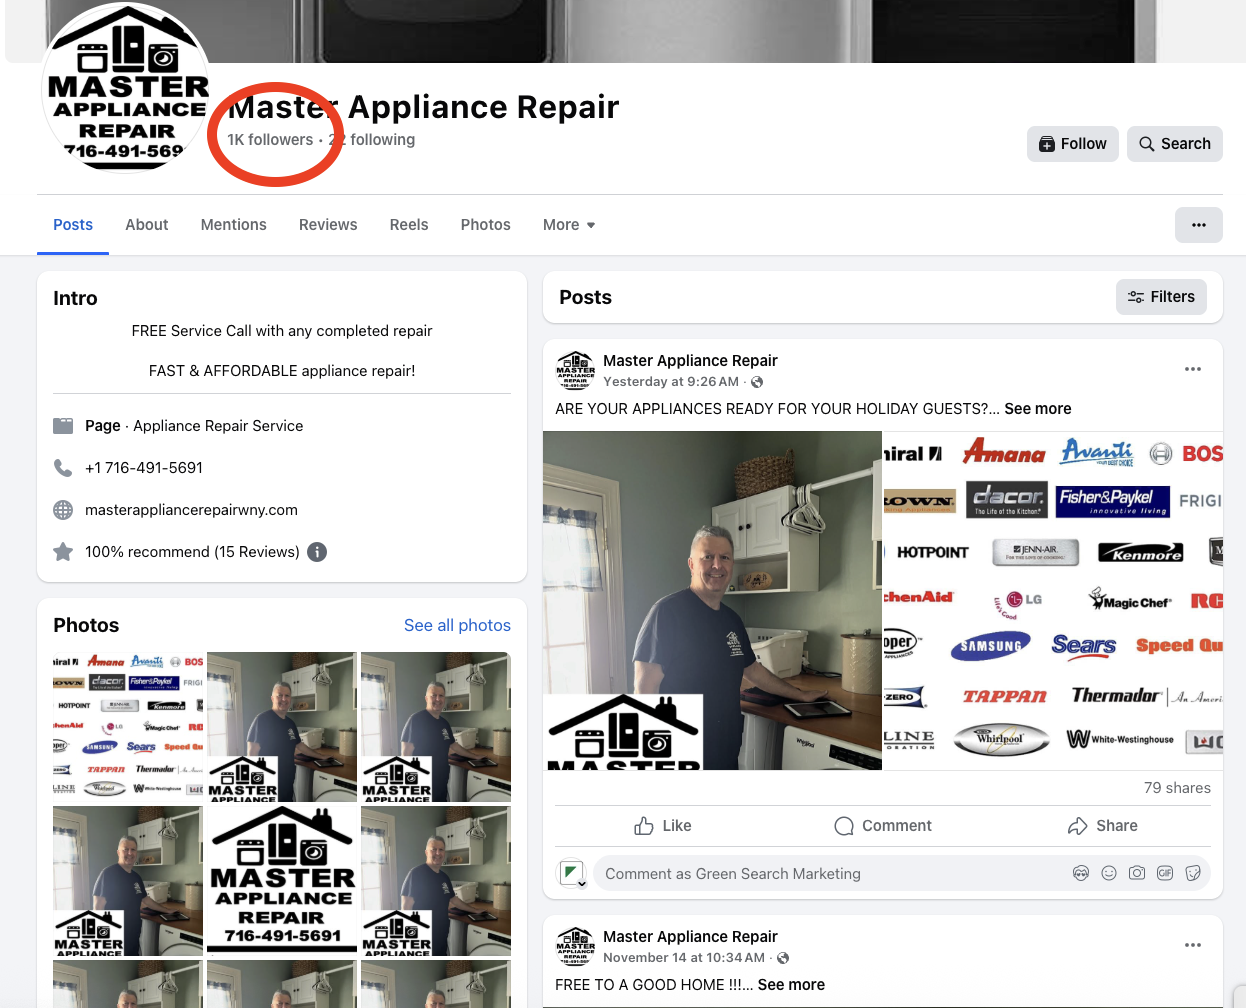Screen dimensions: 1246x1008
Task: Open the second post's three-dot menu
Action: click(1193, 945)
